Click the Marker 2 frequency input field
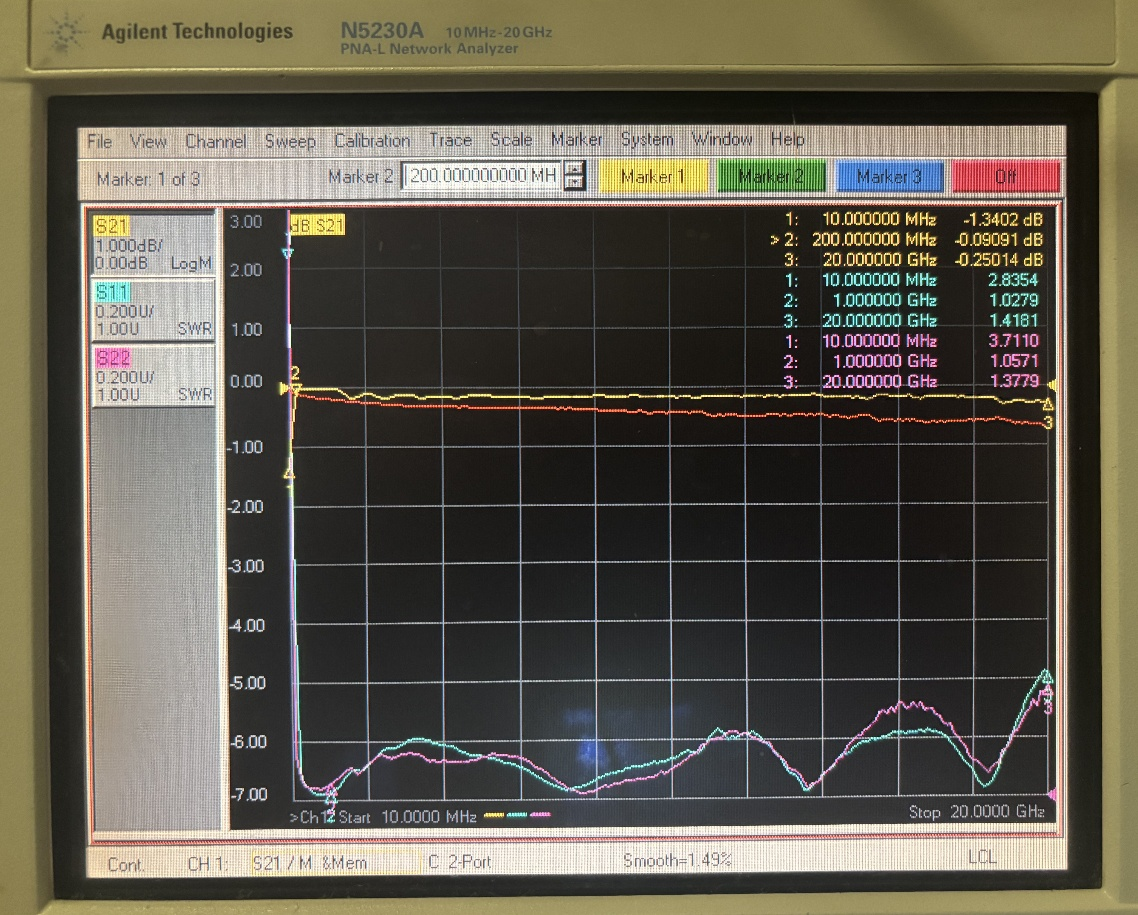 [482, 177]
